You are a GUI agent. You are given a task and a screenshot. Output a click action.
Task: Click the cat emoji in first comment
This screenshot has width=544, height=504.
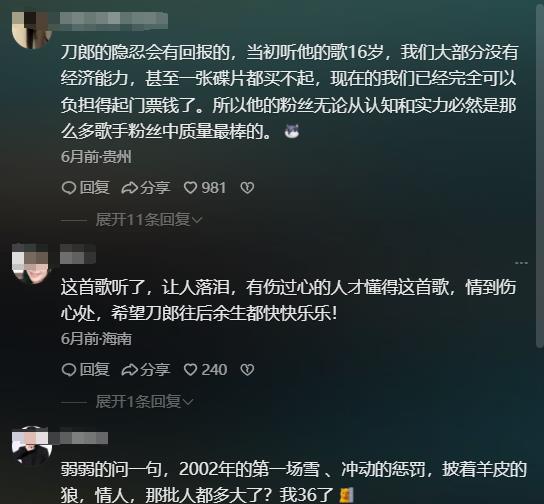[291, 131]
